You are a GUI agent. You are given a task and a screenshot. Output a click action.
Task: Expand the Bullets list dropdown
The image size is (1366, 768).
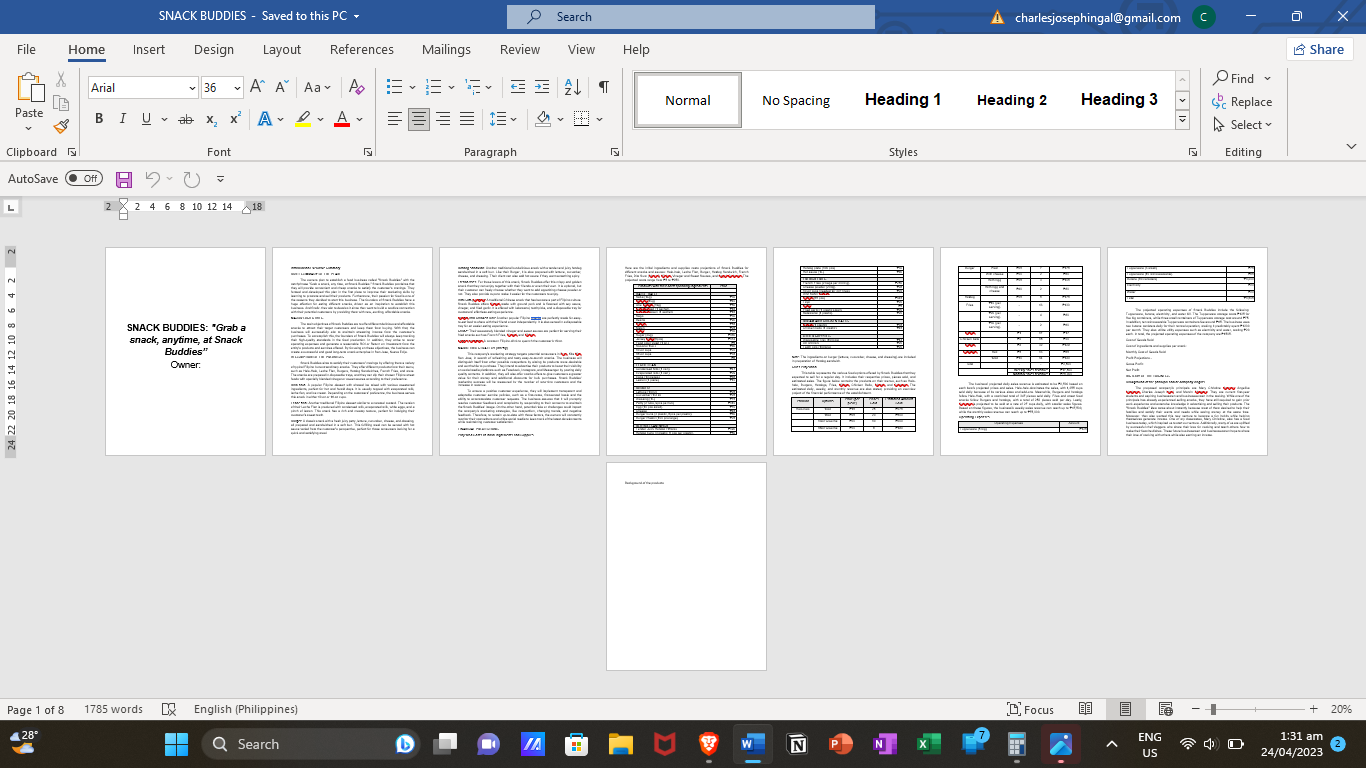411,88
